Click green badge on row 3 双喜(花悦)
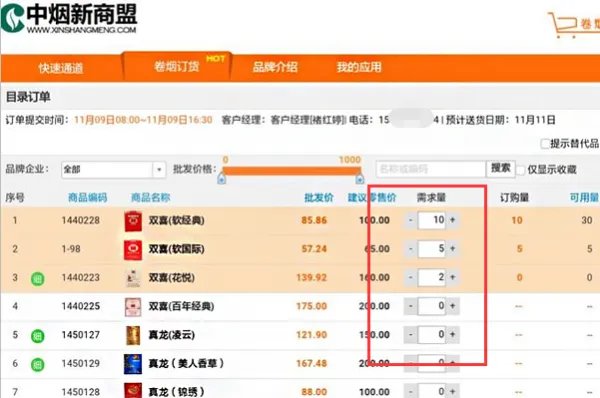Image resolution: width=600 pixels, height=398 pixels. [x=38, y=278]
